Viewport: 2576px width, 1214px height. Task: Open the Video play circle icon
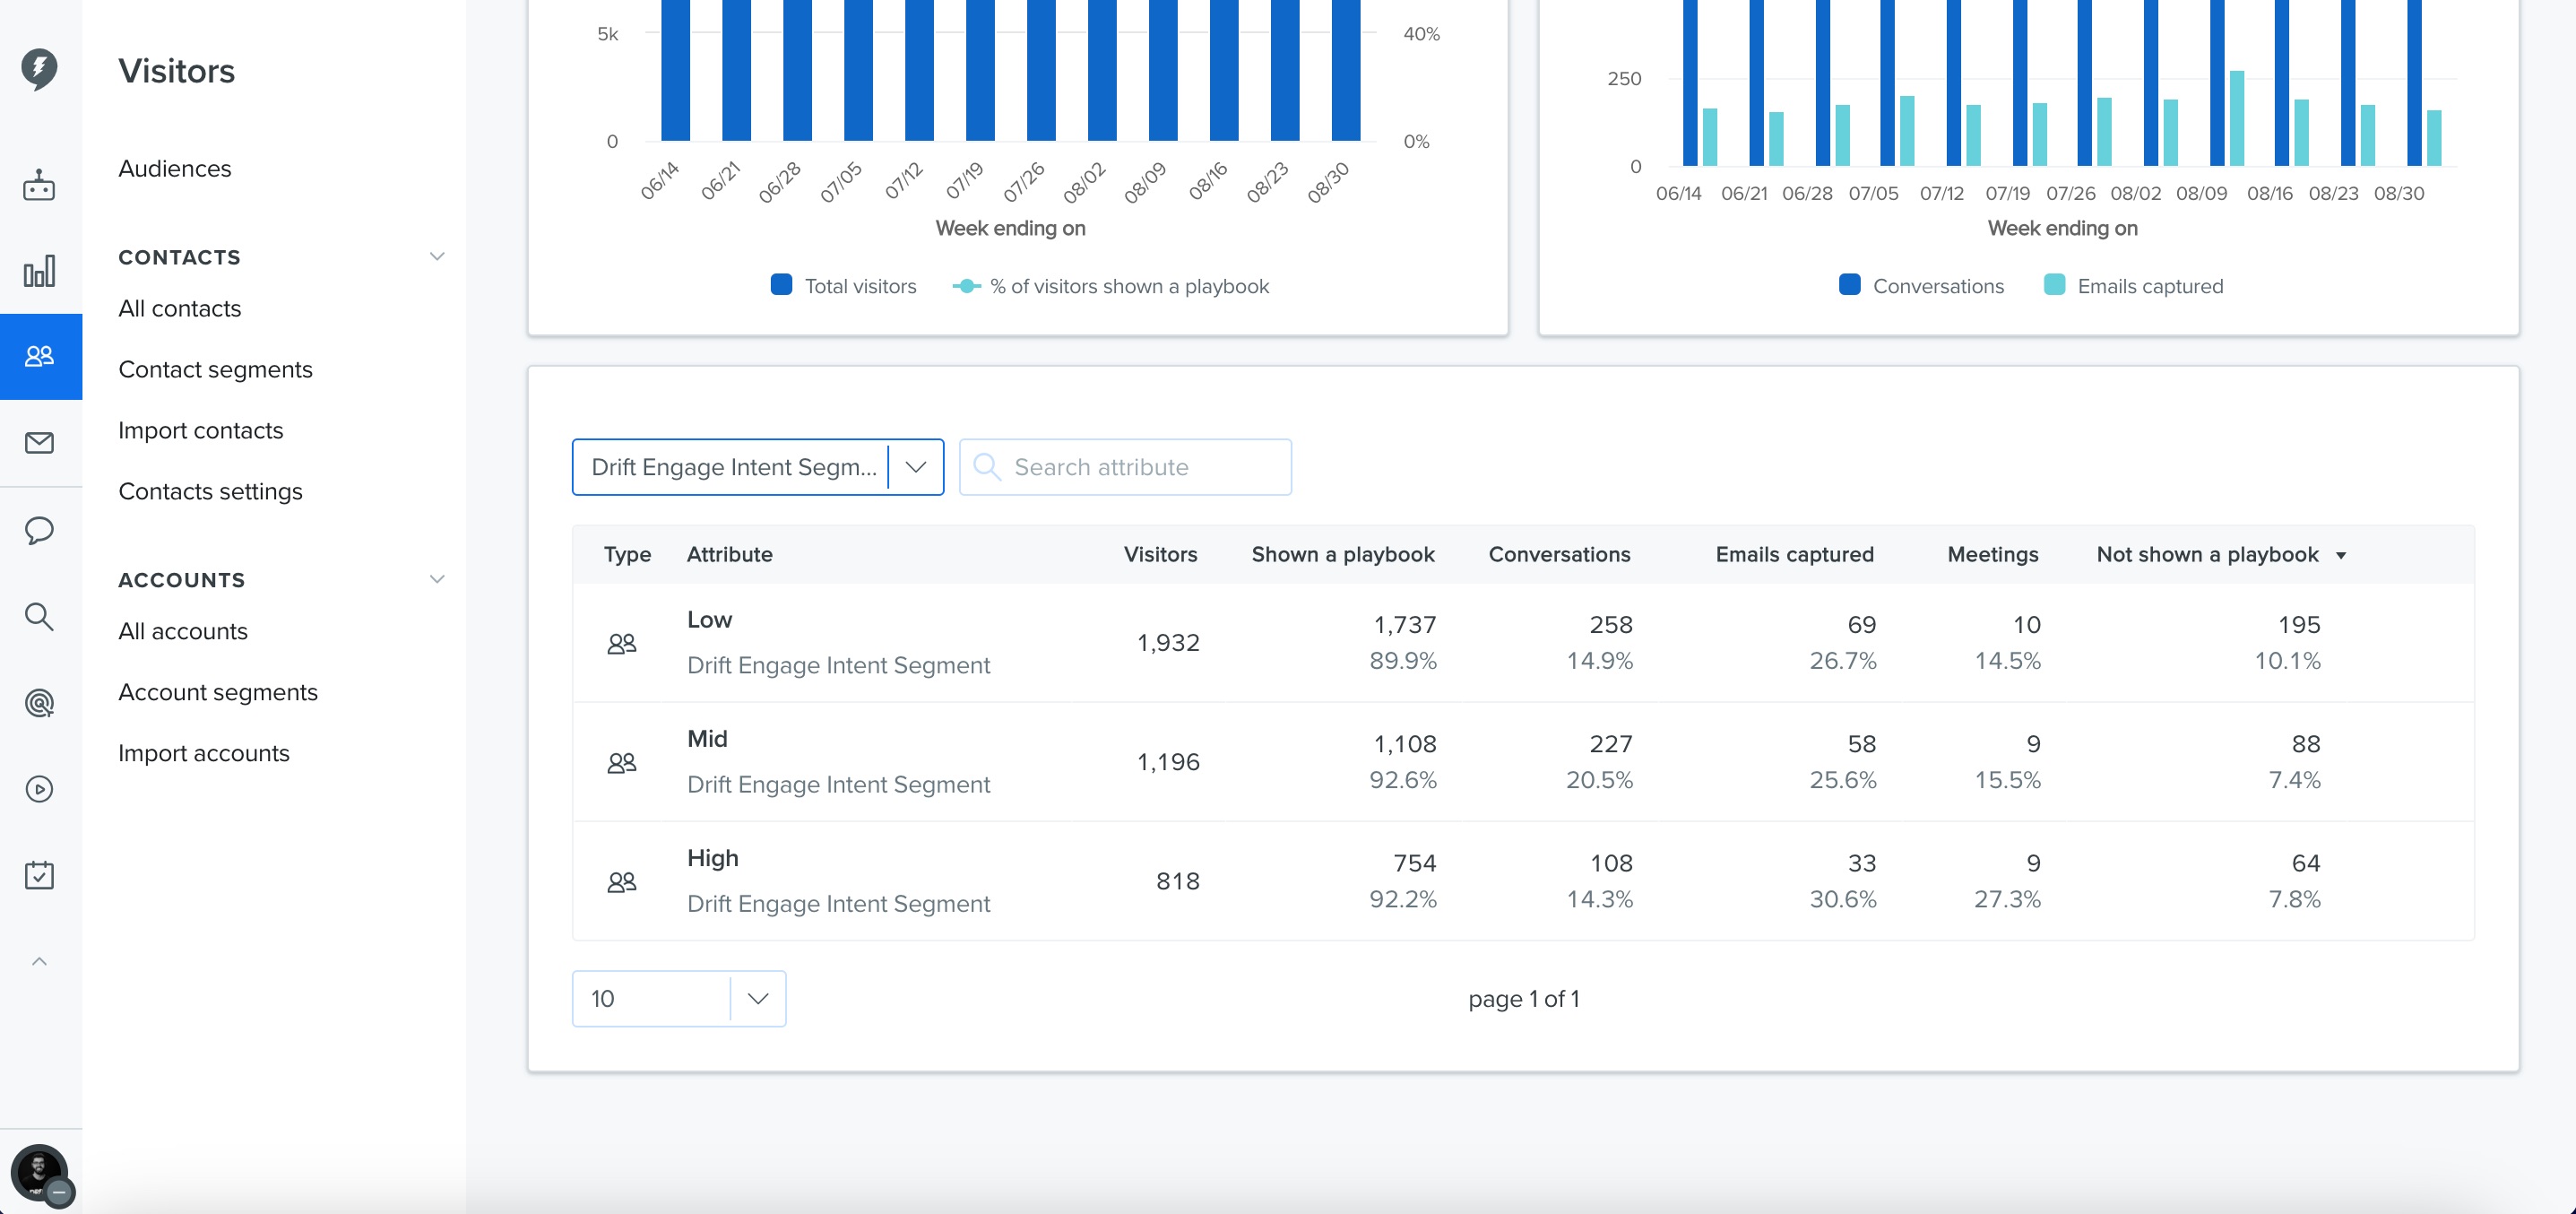[39, 789]
